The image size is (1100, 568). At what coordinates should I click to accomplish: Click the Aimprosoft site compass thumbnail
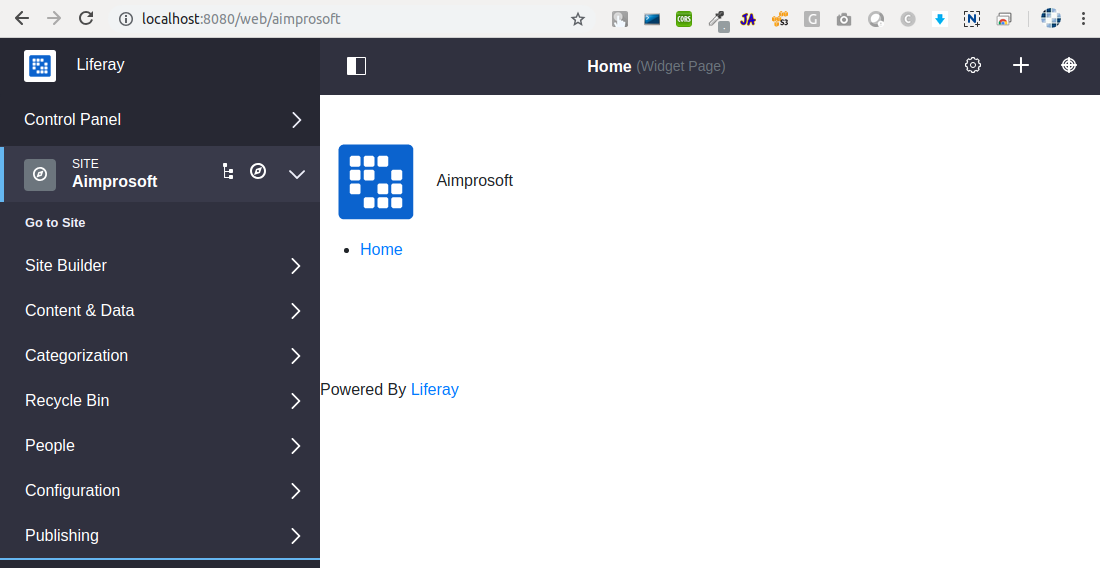click(x=40, y=175)
